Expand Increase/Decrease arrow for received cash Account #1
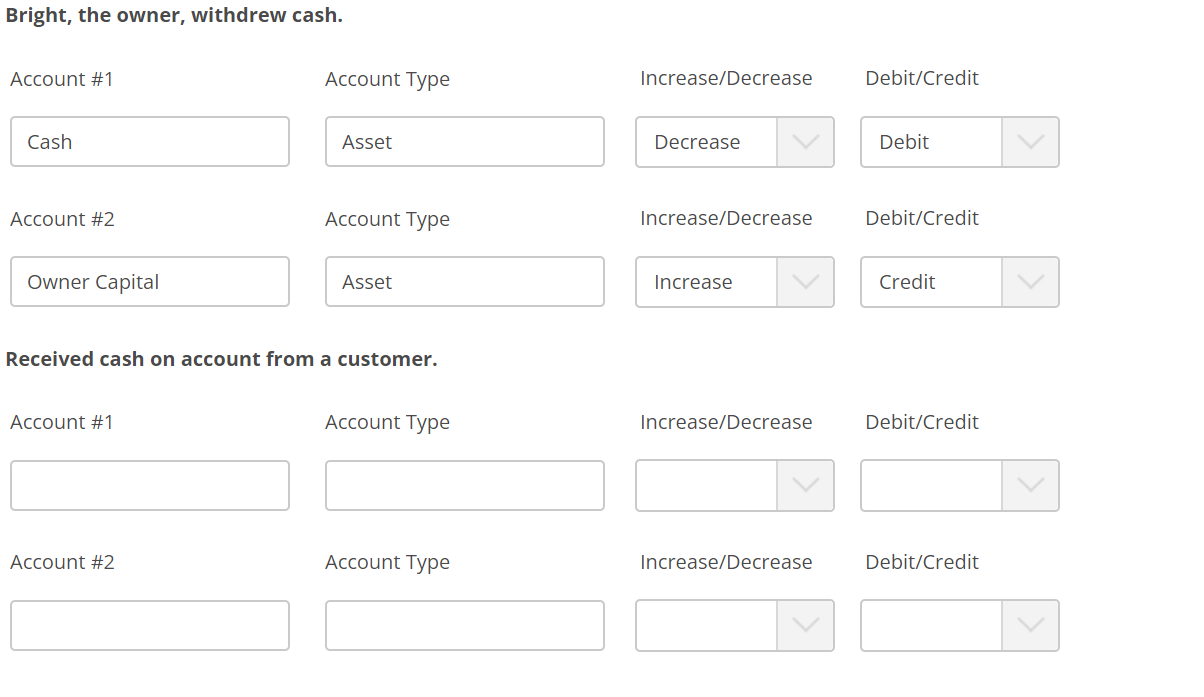1204x697 pixels. pyautogui.click(x=806, y=485)
